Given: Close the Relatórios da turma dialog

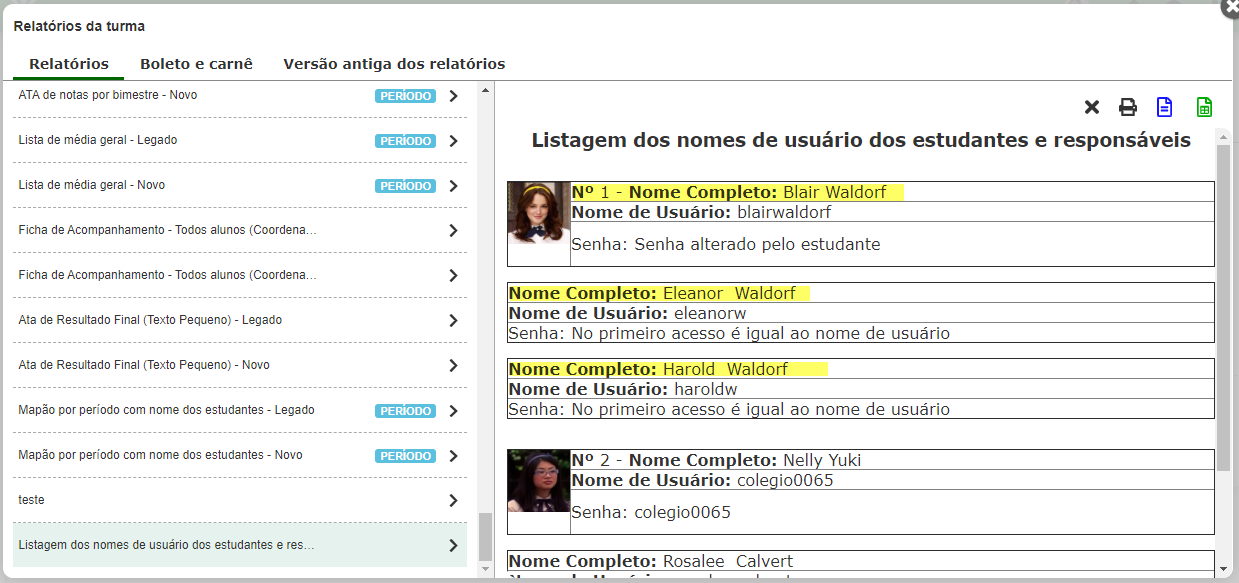Looking at the screenshot, I should [x=1230, y=6].
